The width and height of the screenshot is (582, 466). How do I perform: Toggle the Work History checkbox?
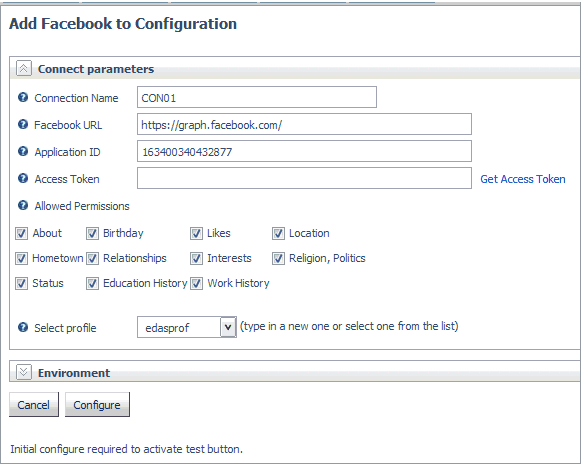point(196,284)
